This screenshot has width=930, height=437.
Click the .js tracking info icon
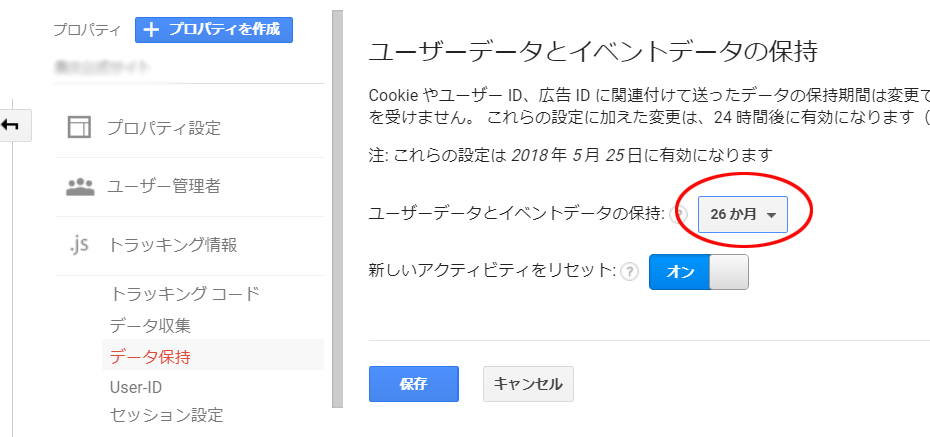tap(78, 245)
